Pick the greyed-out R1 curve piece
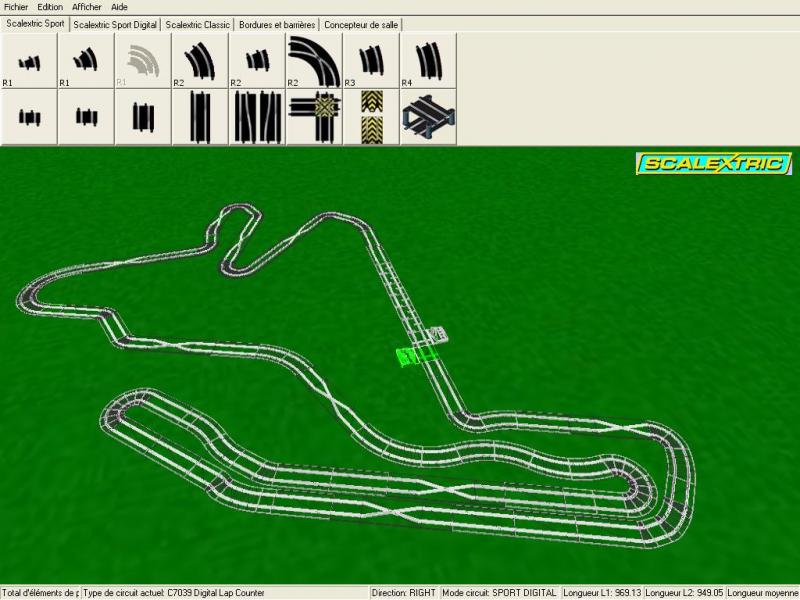Viewport: 800px width, 600px height. (143, 60)
